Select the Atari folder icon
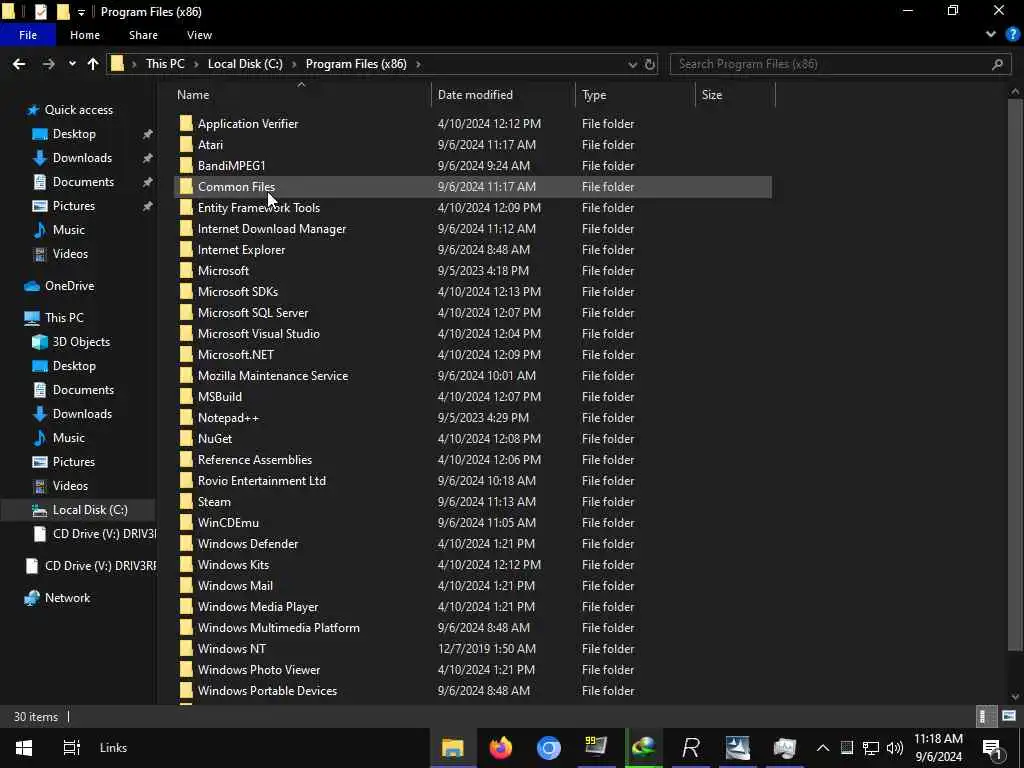Screen dimensions: 1024x768 click(x=186, y=144)
